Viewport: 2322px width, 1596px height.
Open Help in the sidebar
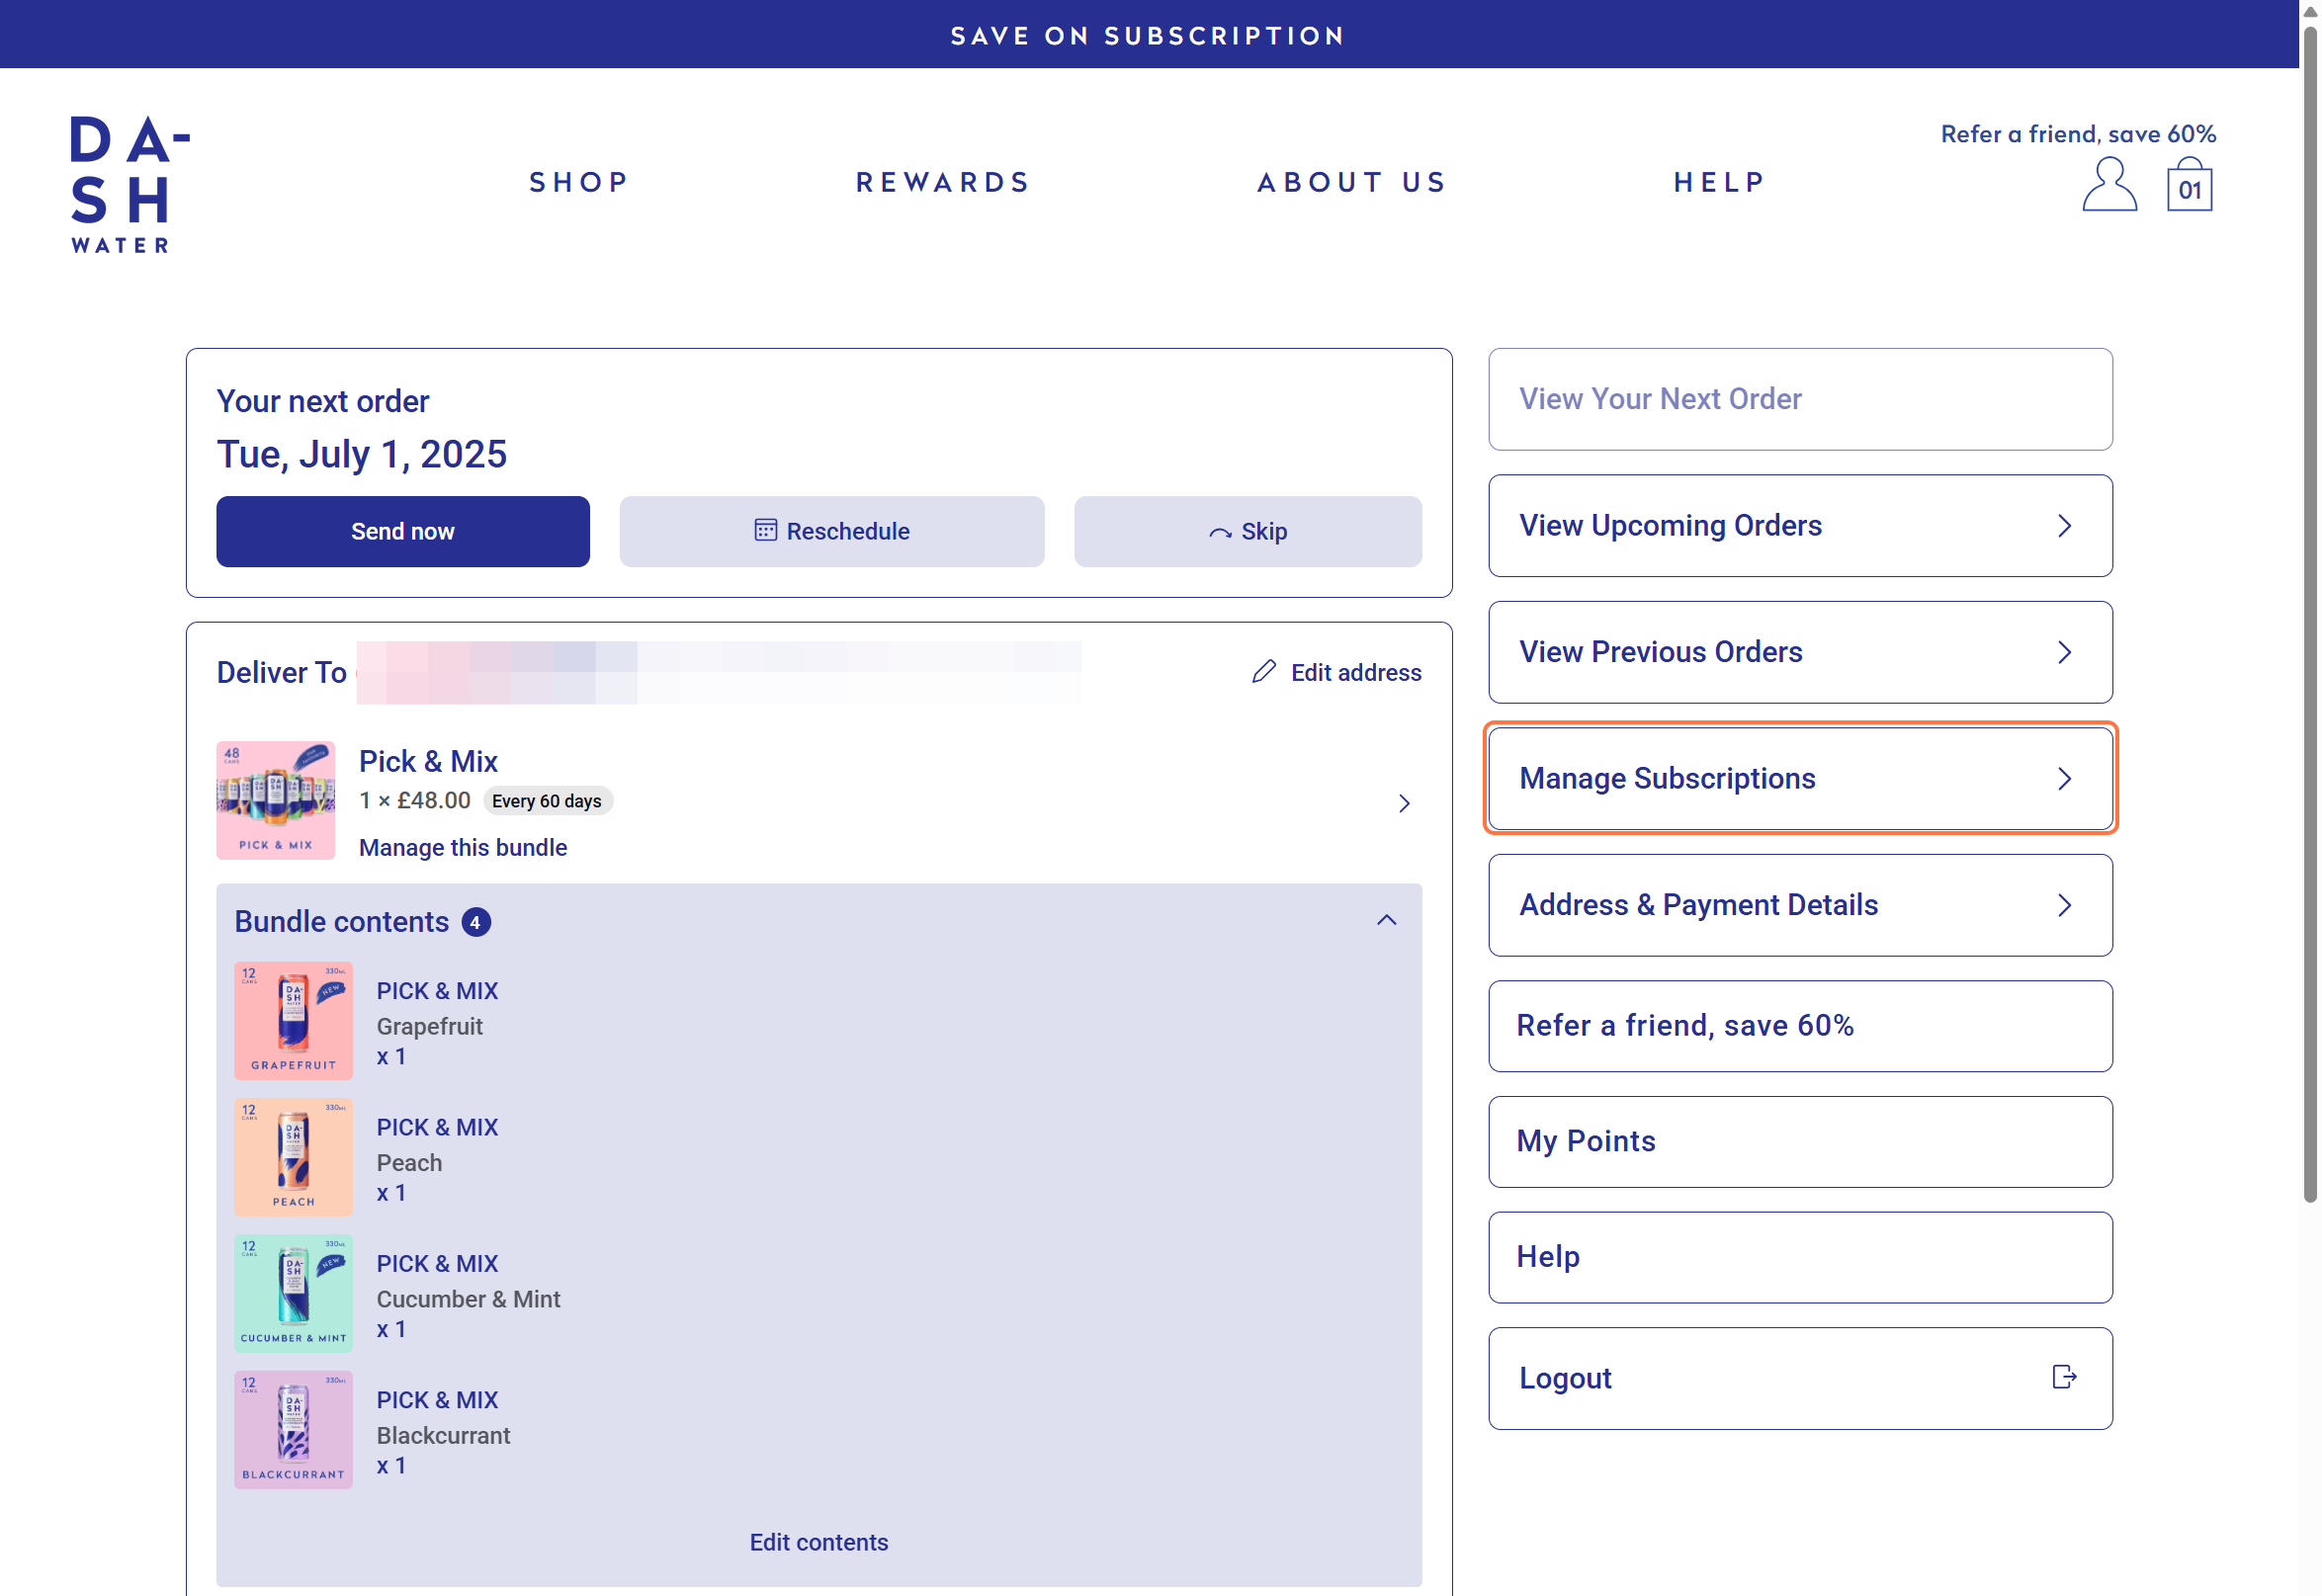(x=1799, y=1257)
